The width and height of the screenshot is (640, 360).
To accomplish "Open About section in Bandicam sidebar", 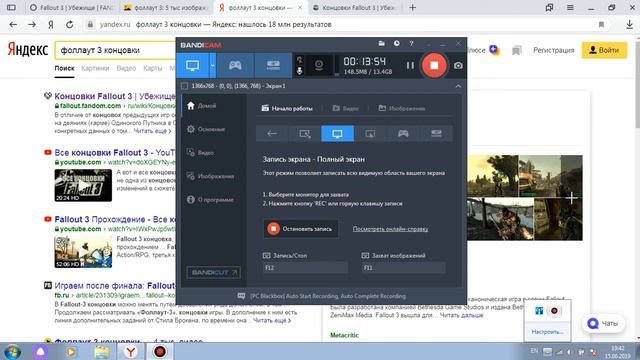I will tap(210, 200).
